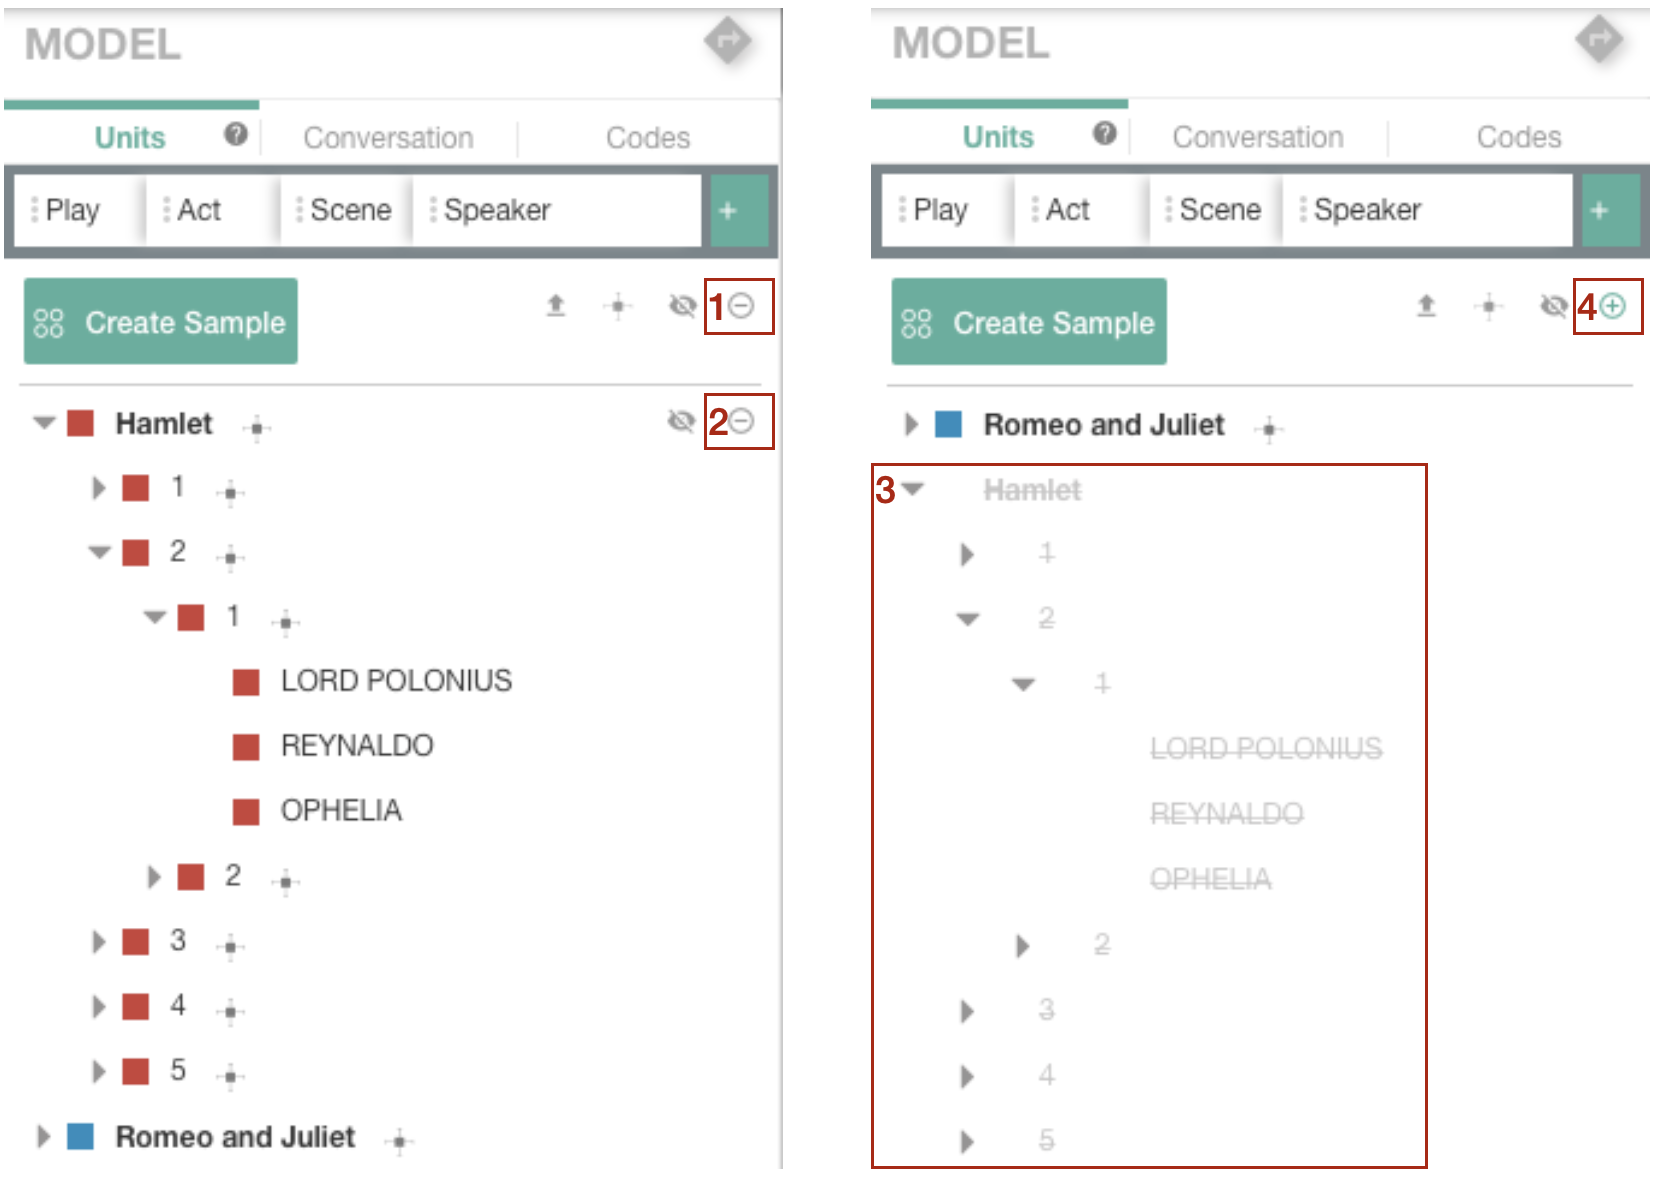Image resolution: width=1657 pixels, height=1181 pixels.
Task: Click the diamond arrow icon in left MODEL header
Action: (727, 41)
